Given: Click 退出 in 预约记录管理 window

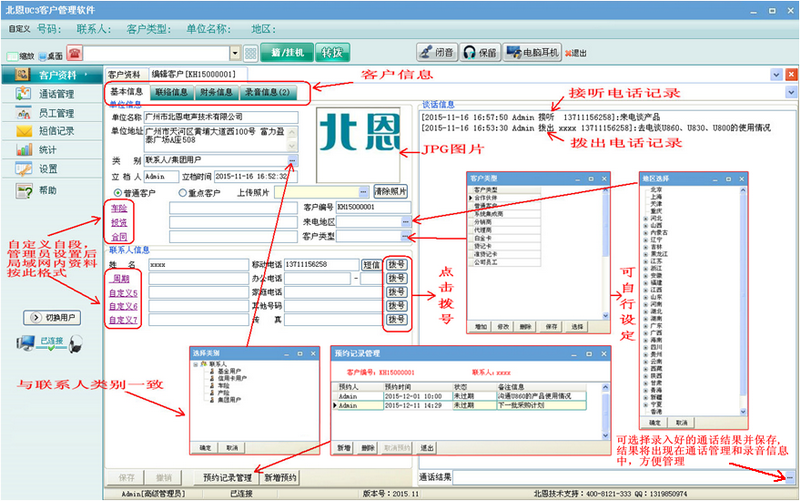Looking at the screenshot, I should [x=427, y=448].
